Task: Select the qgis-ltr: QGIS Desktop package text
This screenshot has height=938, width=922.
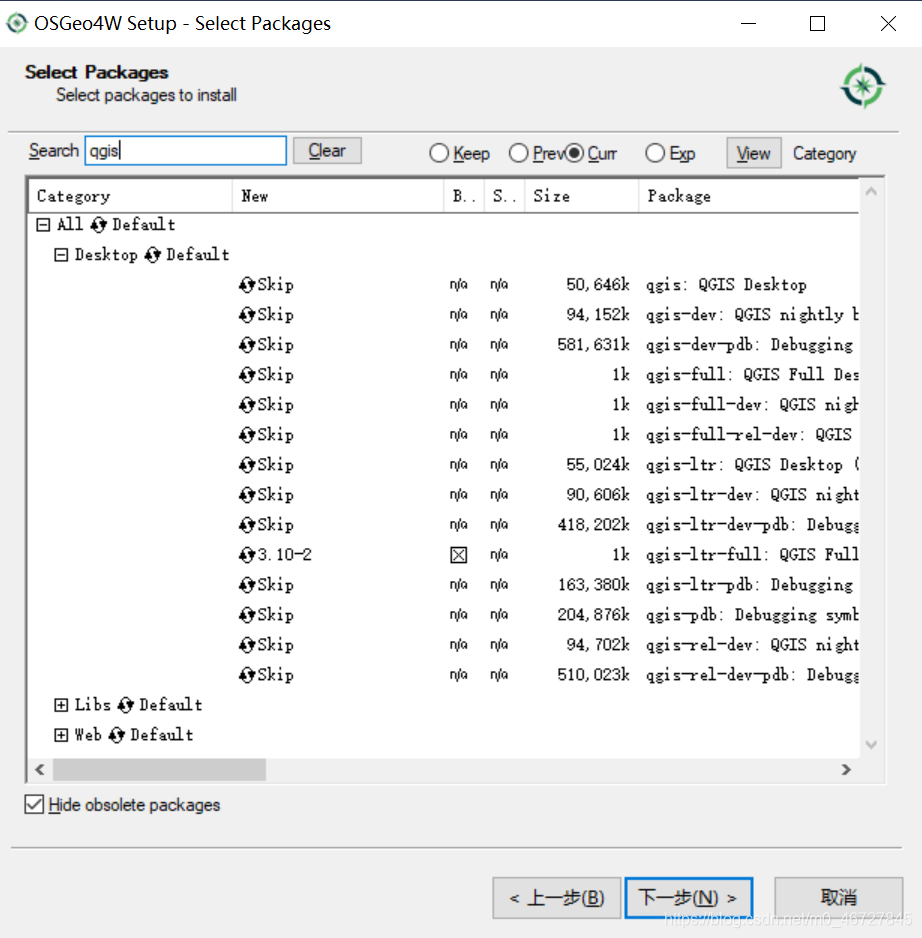Action: pyautogui.click(x=752, y=465)
